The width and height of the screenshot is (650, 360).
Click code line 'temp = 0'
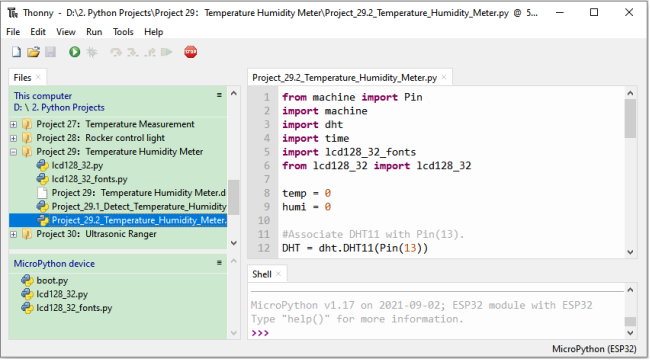(x=306, y=193)
